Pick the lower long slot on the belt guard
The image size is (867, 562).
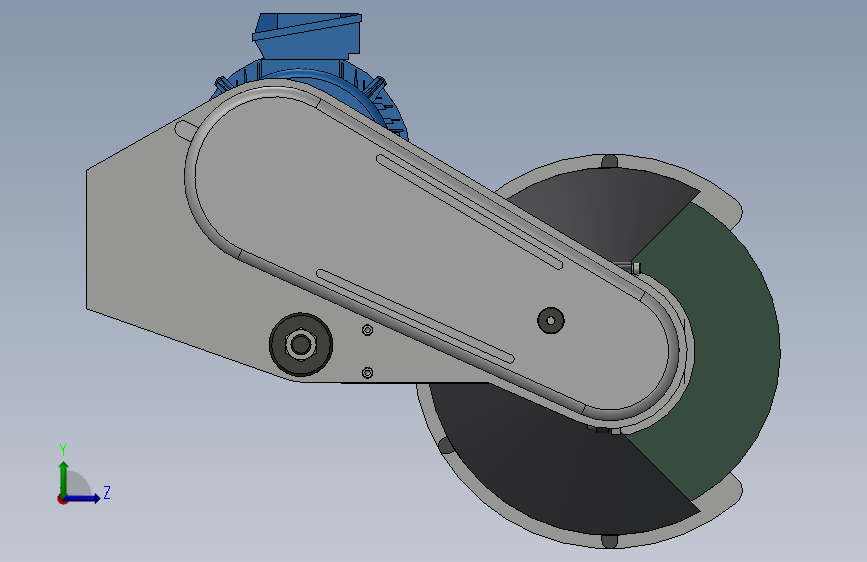[415, 316]
